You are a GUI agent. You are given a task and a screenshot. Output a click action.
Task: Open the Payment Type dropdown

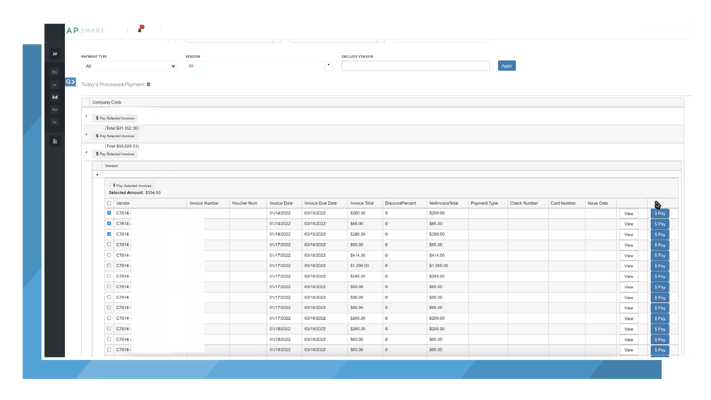pos(129,66)
